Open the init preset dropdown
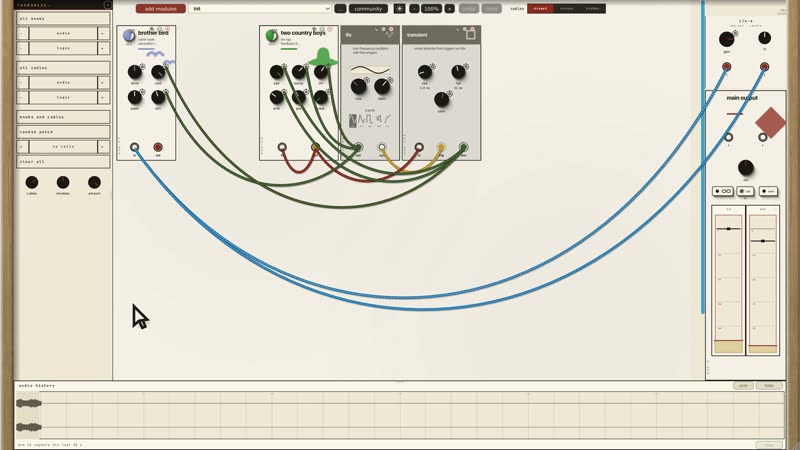The image size is (800, 450). (x=260, y=9)
